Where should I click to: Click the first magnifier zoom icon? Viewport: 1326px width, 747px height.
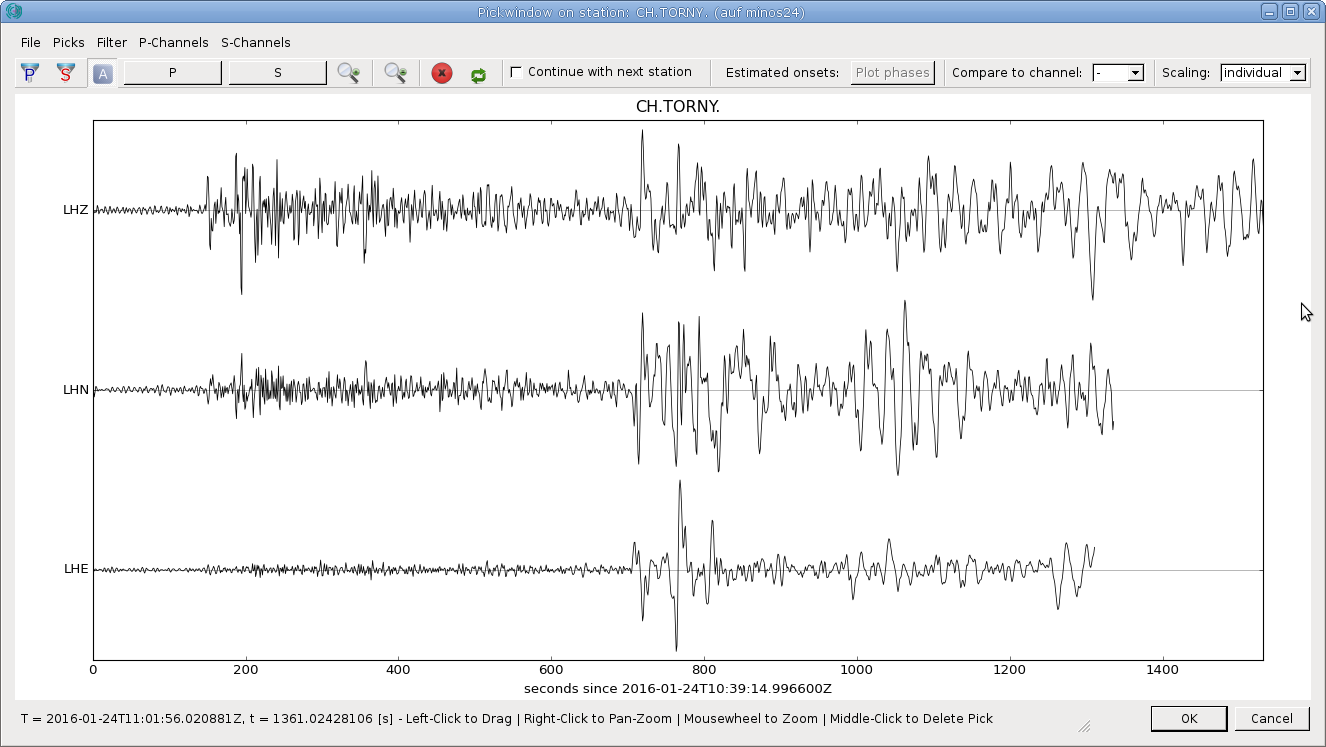click(x=348, y=73)
